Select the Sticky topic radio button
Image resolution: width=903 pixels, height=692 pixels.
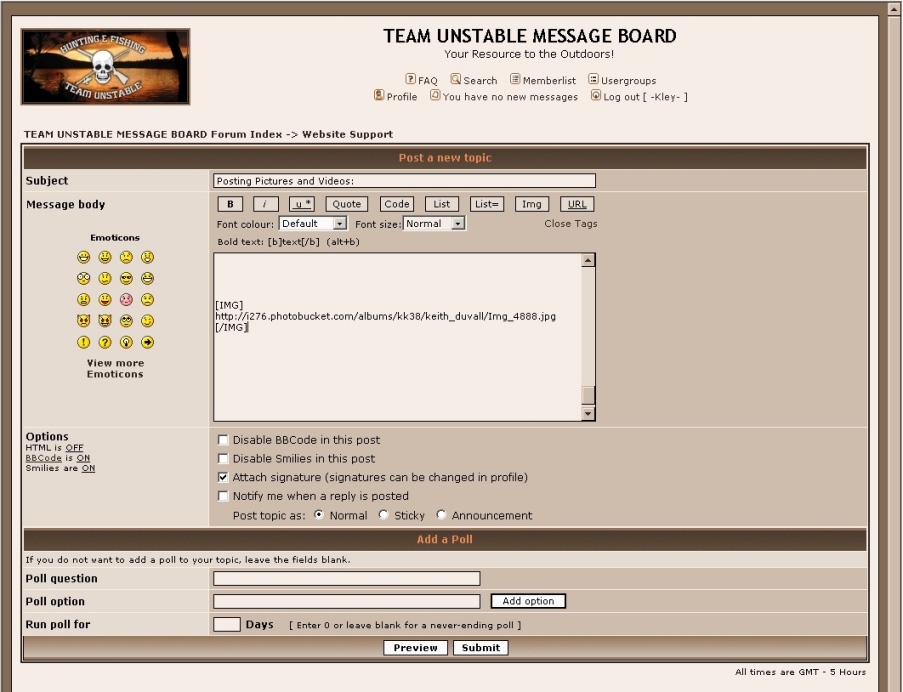pos(384,516)
